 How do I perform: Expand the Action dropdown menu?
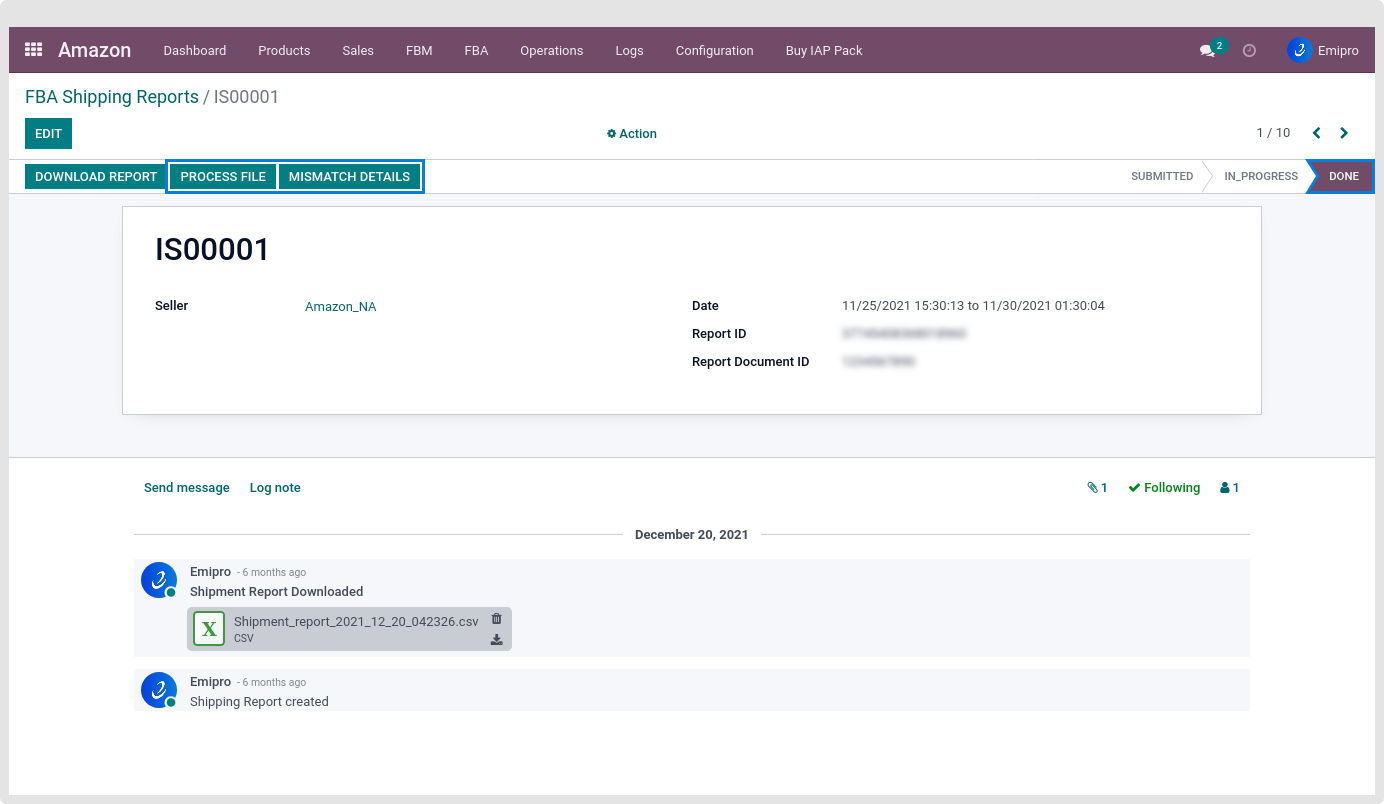coord(632,134)
